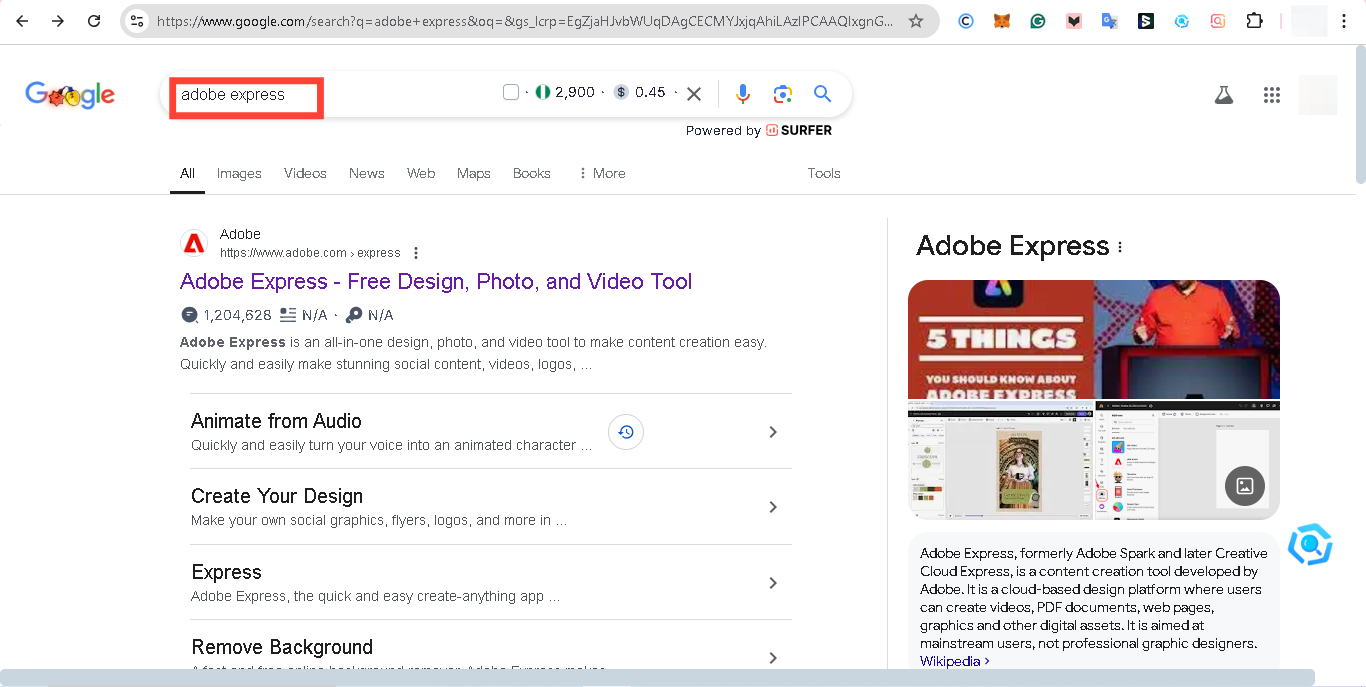Open Chrome's three-dot menu
This screenshot has width=1366, height=687.
[1344, 21]
